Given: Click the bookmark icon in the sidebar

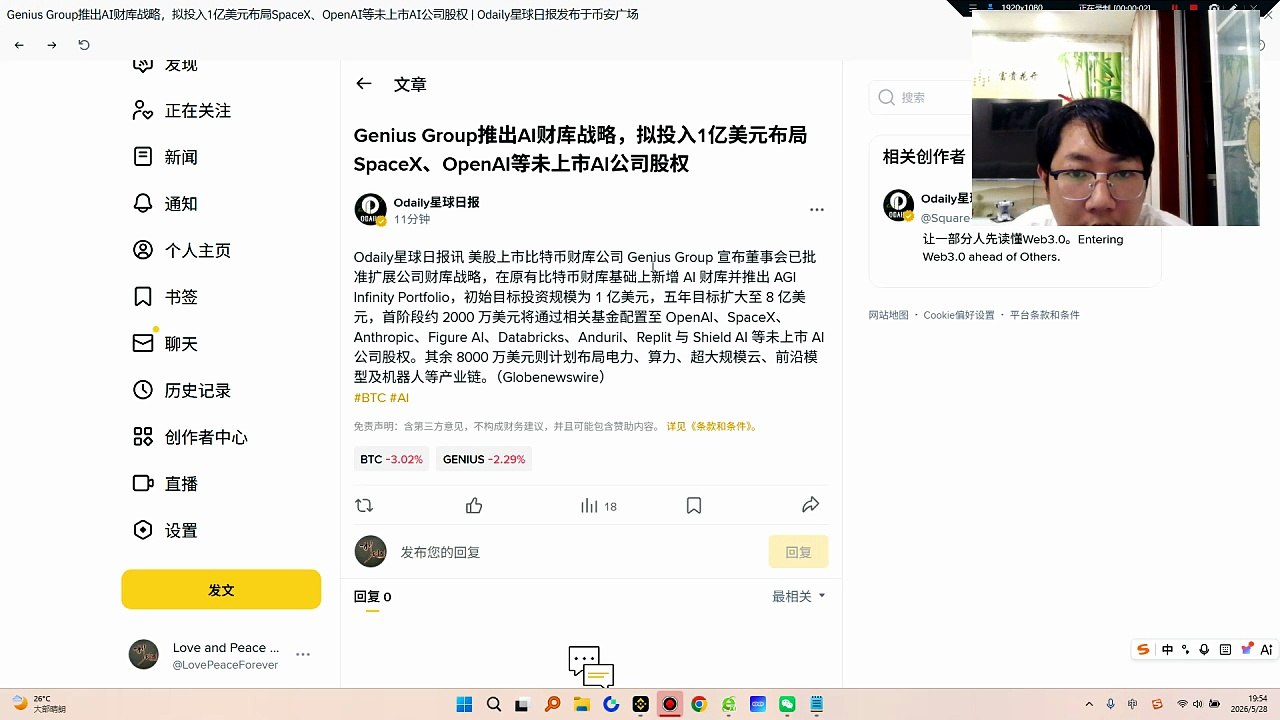Looking at the screenshot, I should (x=143, y=296).
